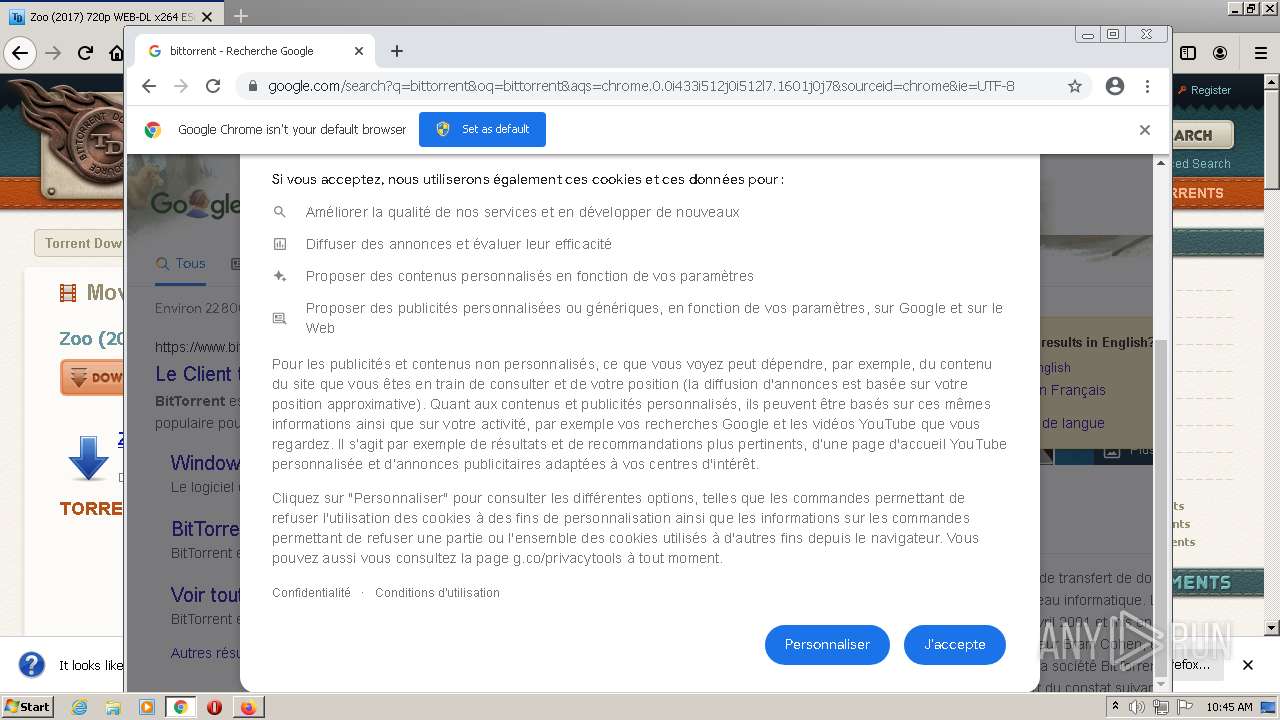1280x720 pixels.
Task: Reload the Google search page in Chrome
Action: tap(213, 86)
